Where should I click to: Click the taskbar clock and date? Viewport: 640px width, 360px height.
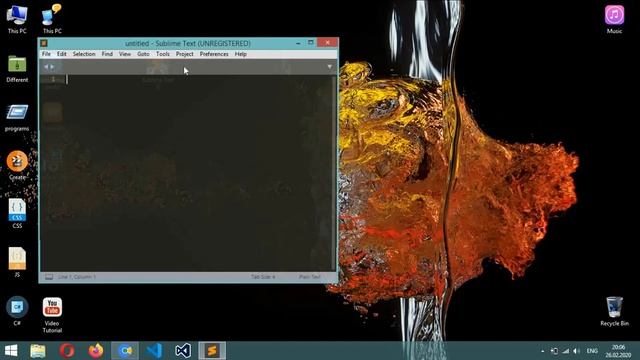click(618, 351)
